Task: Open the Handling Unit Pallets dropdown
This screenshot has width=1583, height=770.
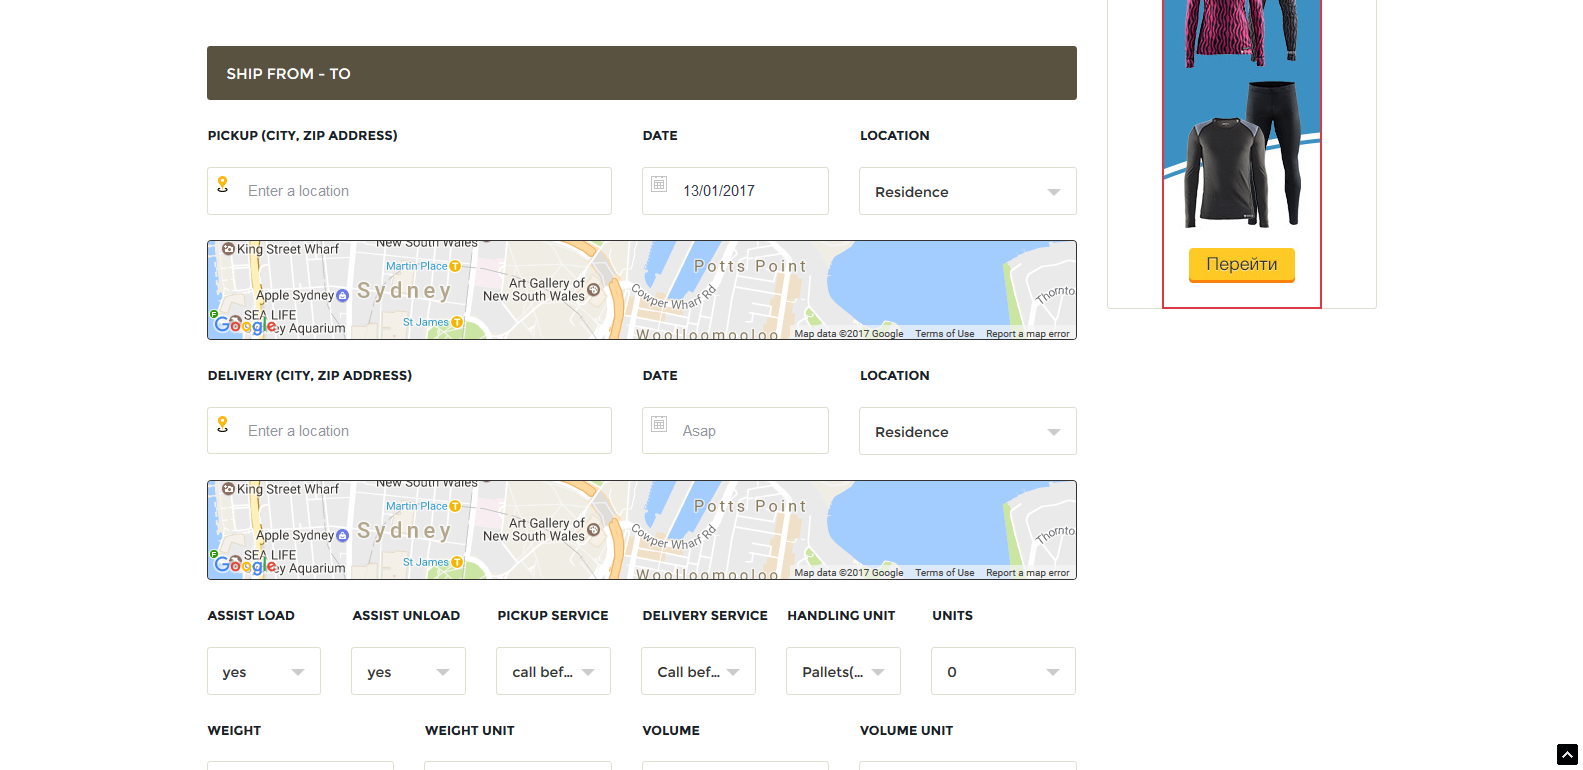Action: click(x=843, y=671)
